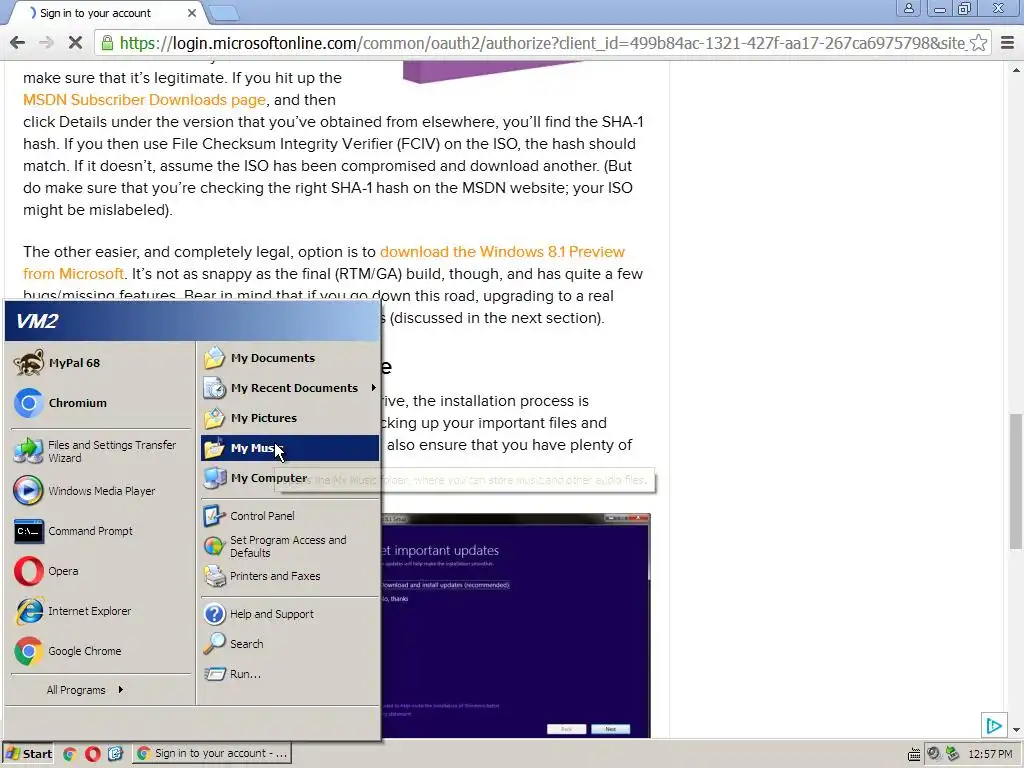Screen dimensions: 1024x768
Task: Open Help and Support
Action: click(289, 614)
